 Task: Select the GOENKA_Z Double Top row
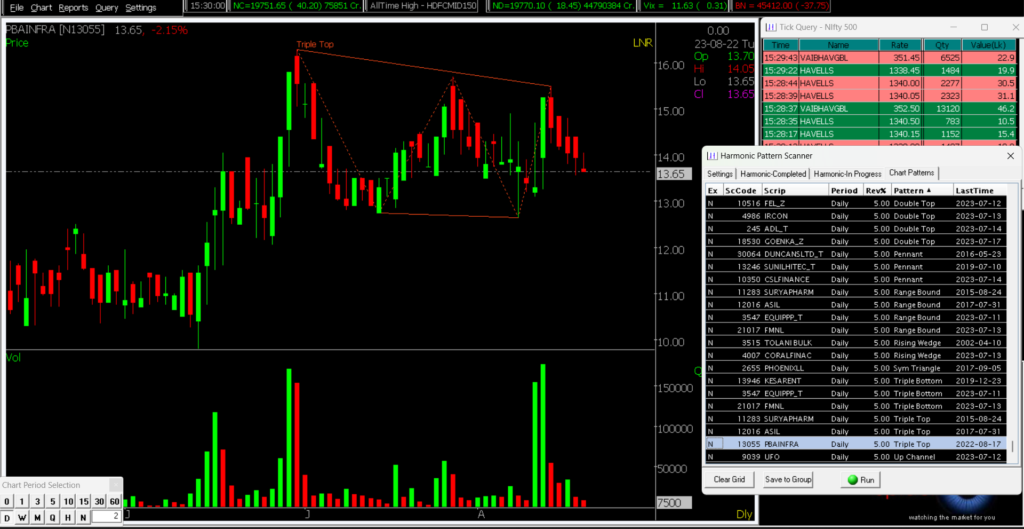coord(856,241)
